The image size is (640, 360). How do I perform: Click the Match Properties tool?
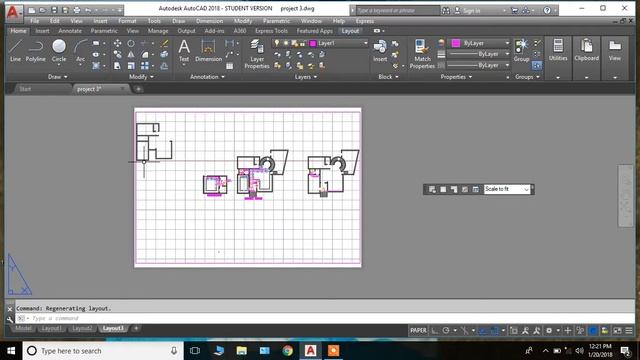point(422,53)
